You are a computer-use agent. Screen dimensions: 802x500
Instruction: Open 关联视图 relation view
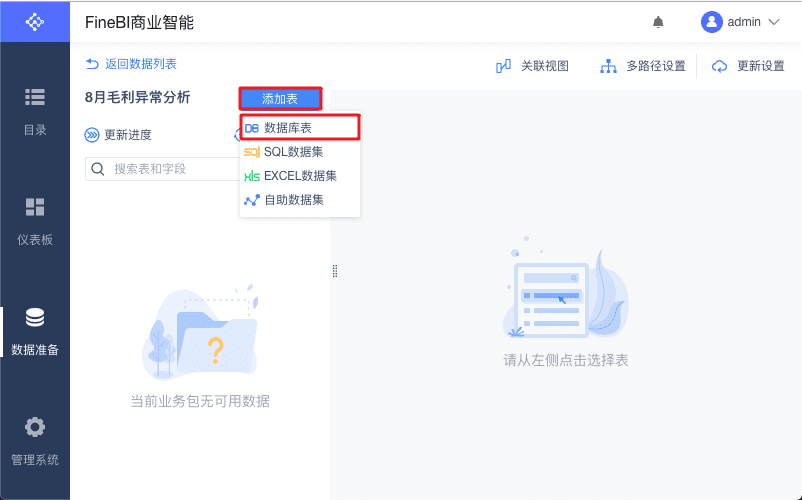coord(532,66)
